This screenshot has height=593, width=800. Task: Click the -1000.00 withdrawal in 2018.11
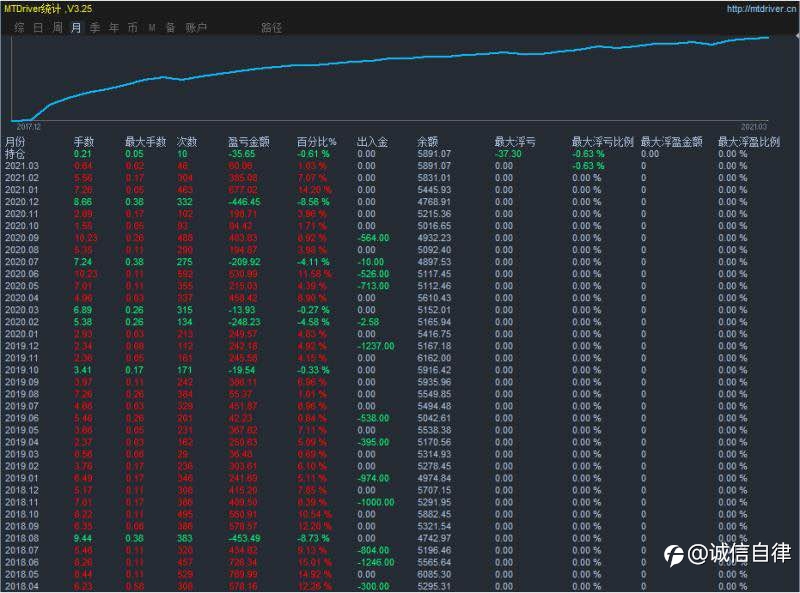tap(376, 502)
